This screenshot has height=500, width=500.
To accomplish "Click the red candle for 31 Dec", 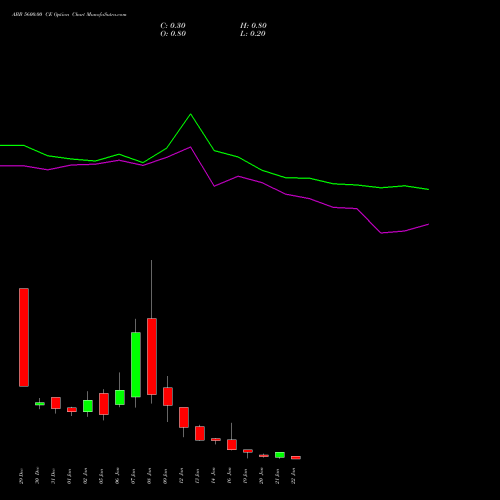I will coord(56,403).
